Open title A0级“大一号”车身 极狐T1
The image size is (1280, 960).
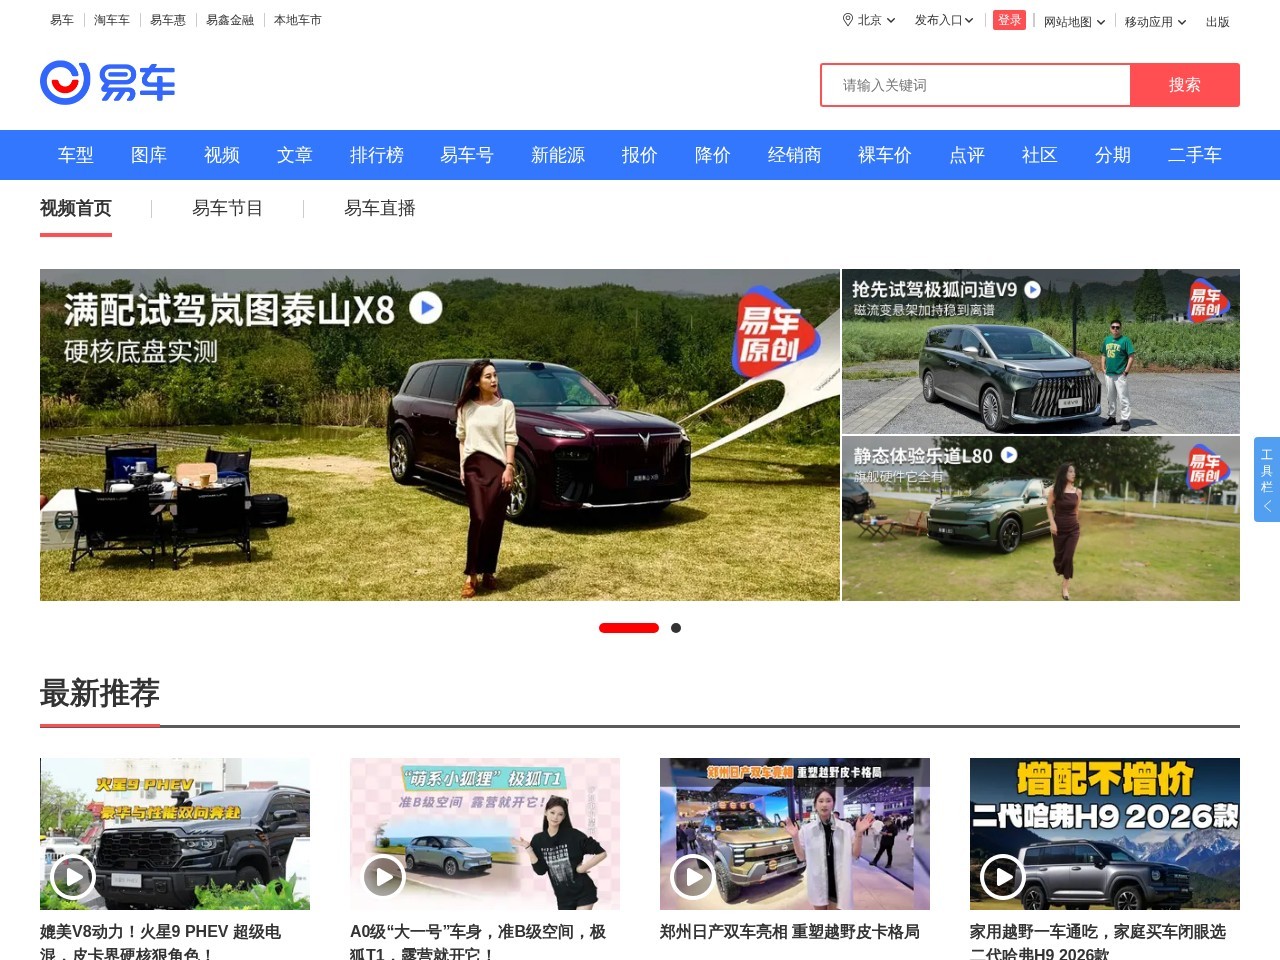point(478,942)
